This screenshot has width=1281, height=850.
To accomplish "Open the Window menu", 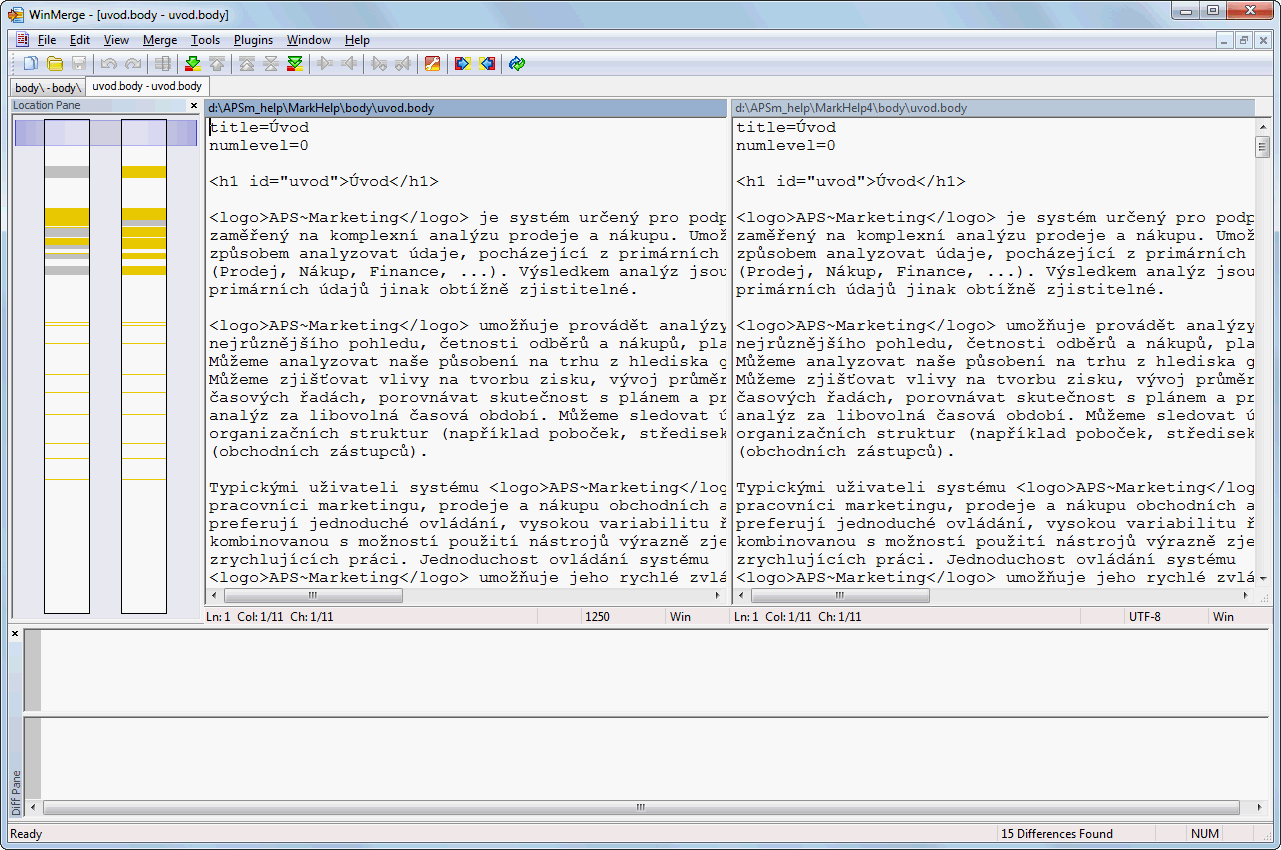I will click(309, 40).
